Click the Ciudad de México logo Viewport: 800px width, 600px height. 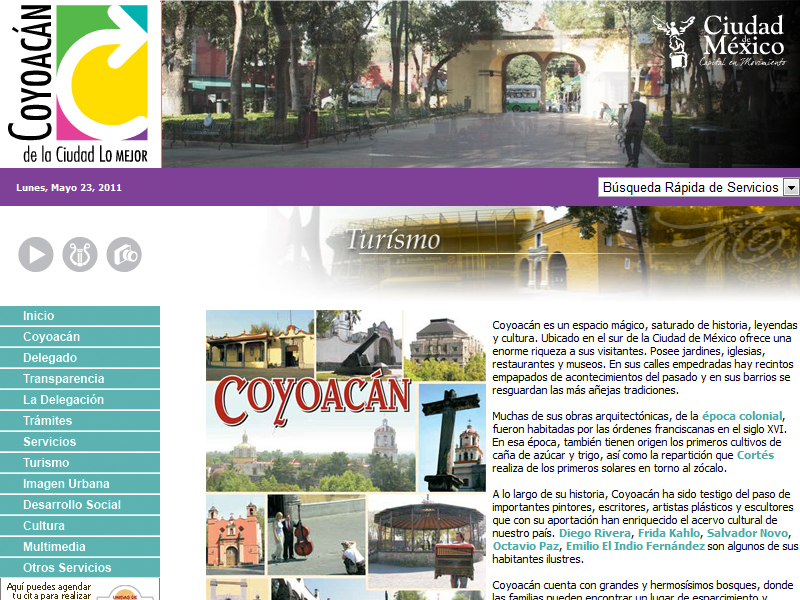pyautogui.click(x=718, y=42)
